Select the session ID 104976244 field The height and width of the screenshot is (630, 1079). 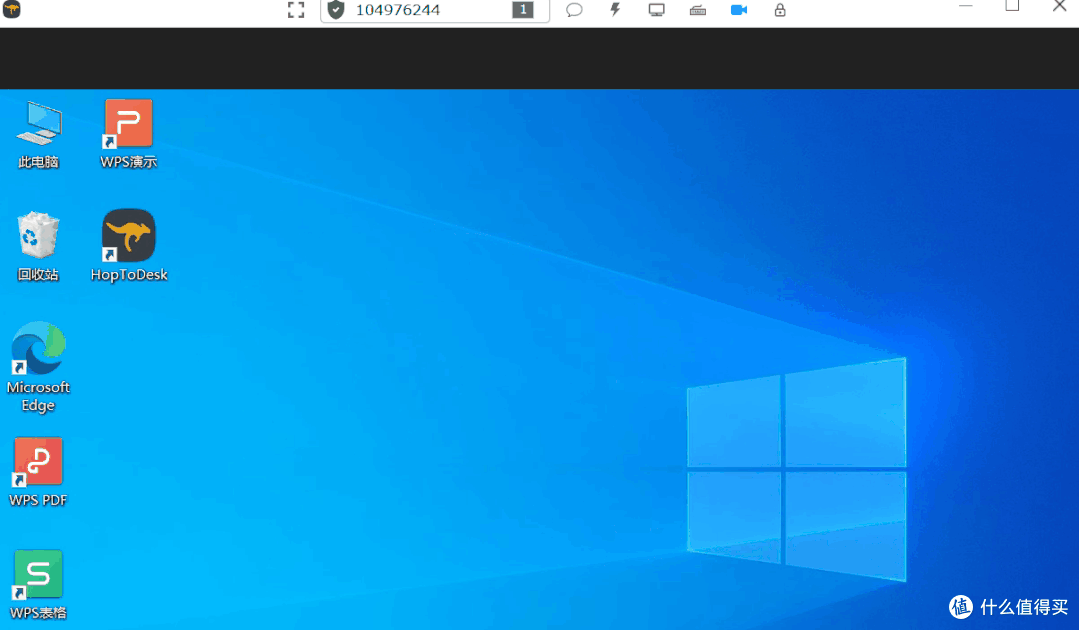pos(435,10)
